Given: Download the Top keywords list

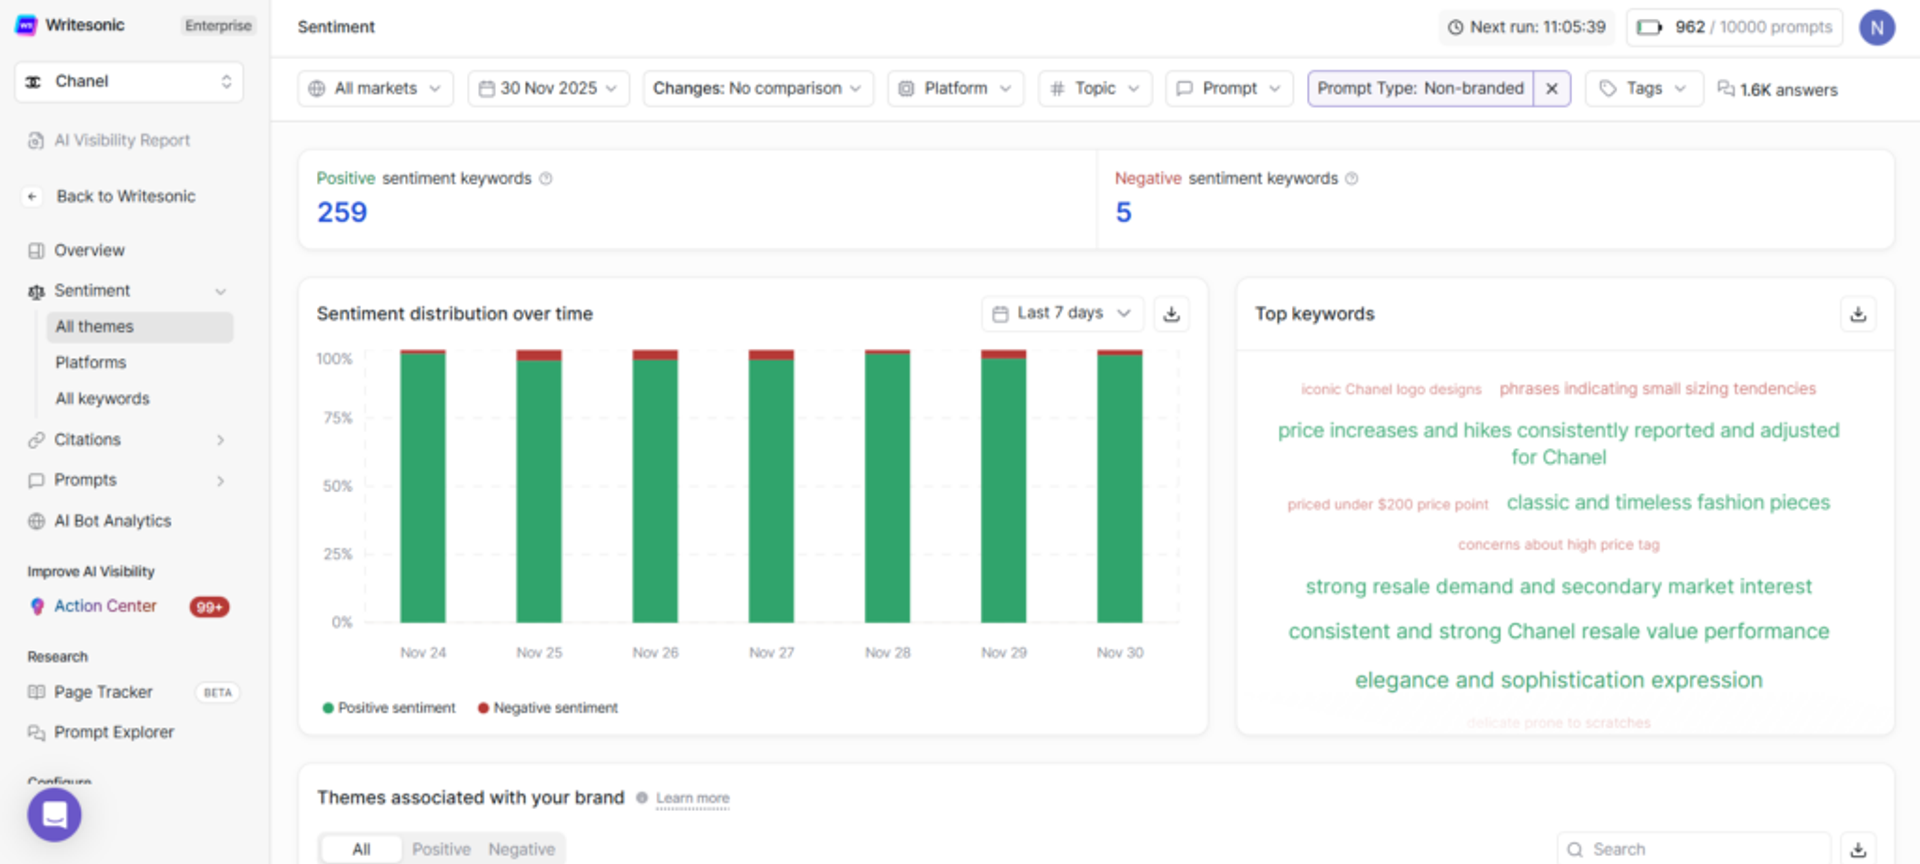Looking at the screenshot, I should [1858, 314].
